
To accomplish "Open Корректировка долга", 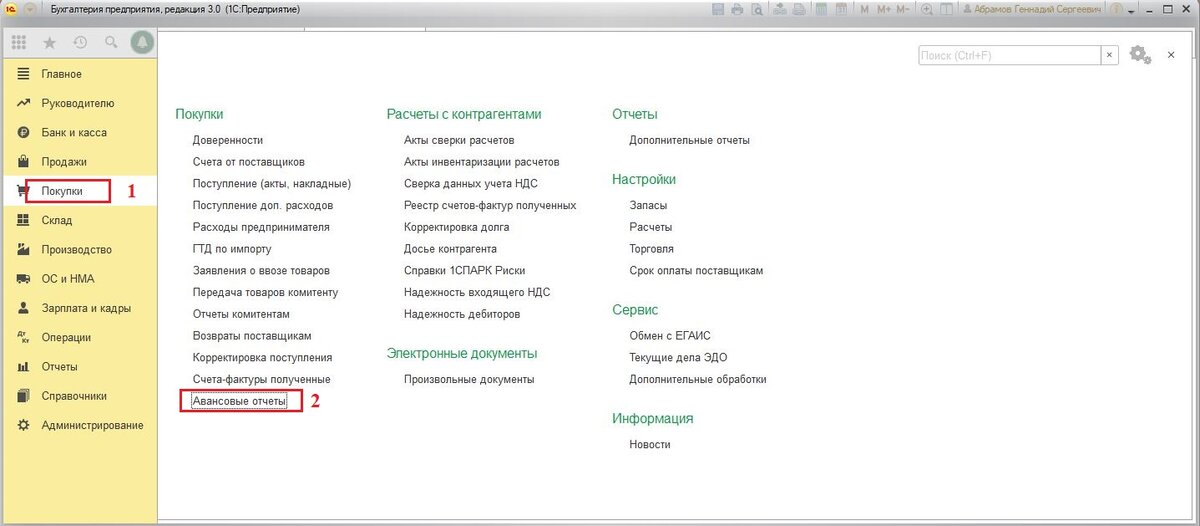I will (x=457, y=227).
